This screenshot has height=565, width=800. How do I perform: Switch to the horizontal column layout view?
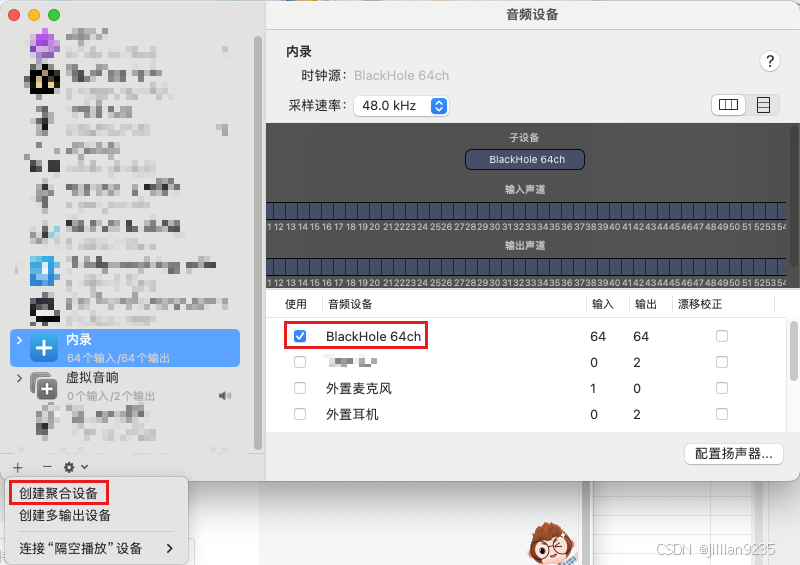(728, 105)
